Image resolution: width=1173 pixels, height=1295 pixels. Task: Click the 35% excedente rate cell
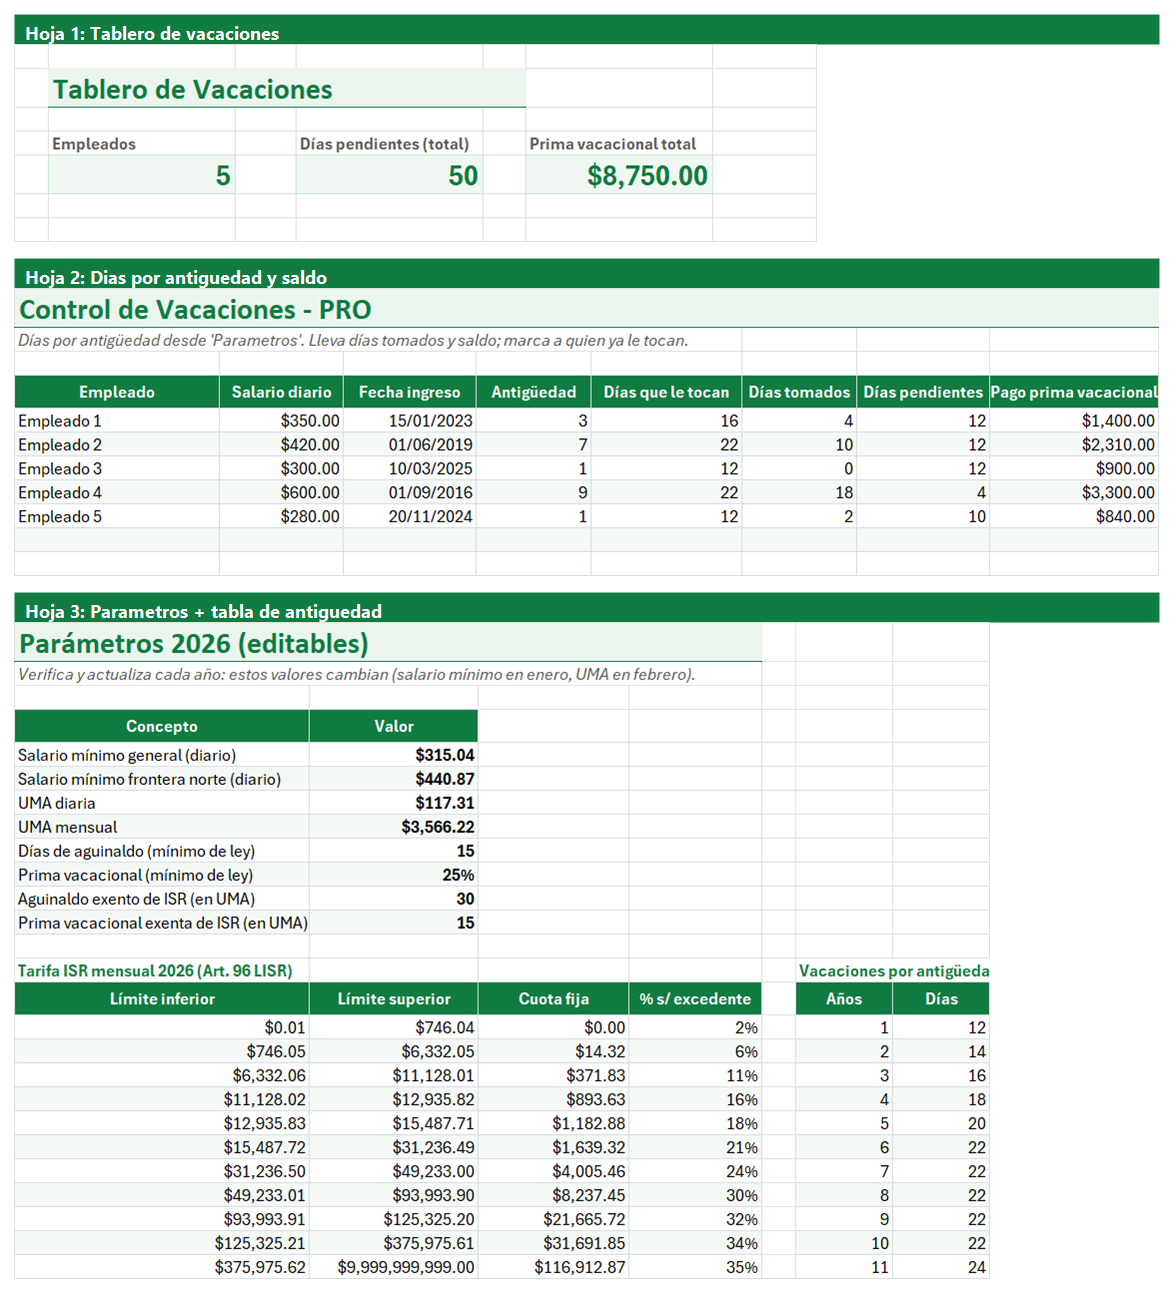pos(695,1267)
